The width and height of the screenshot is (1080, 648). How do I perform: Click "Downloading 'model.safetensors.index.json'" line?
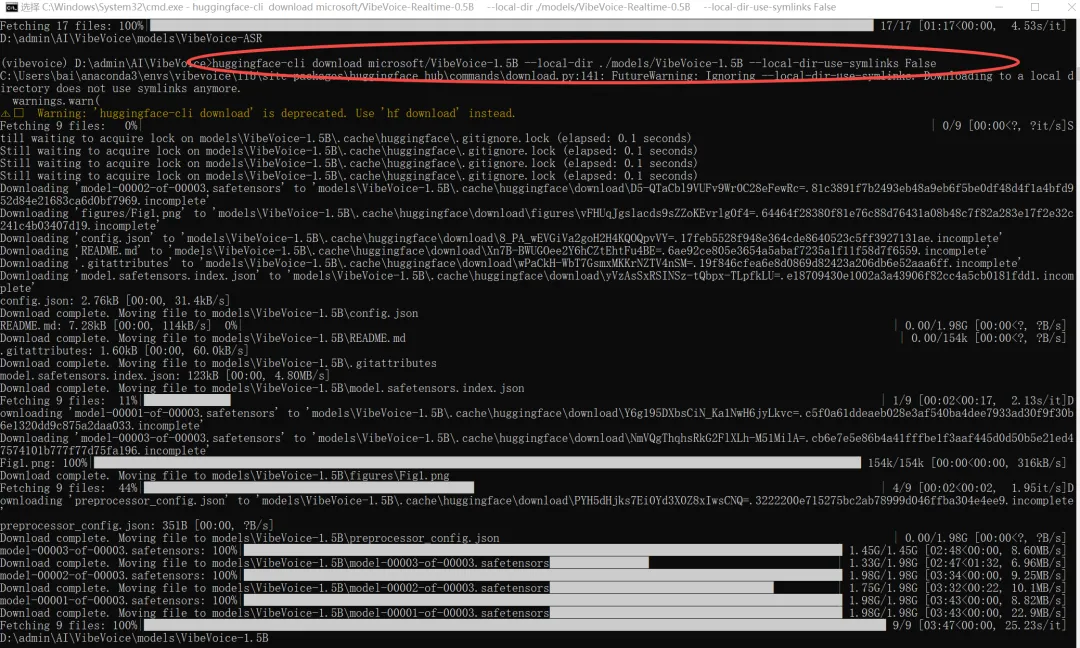click(537, 282)
